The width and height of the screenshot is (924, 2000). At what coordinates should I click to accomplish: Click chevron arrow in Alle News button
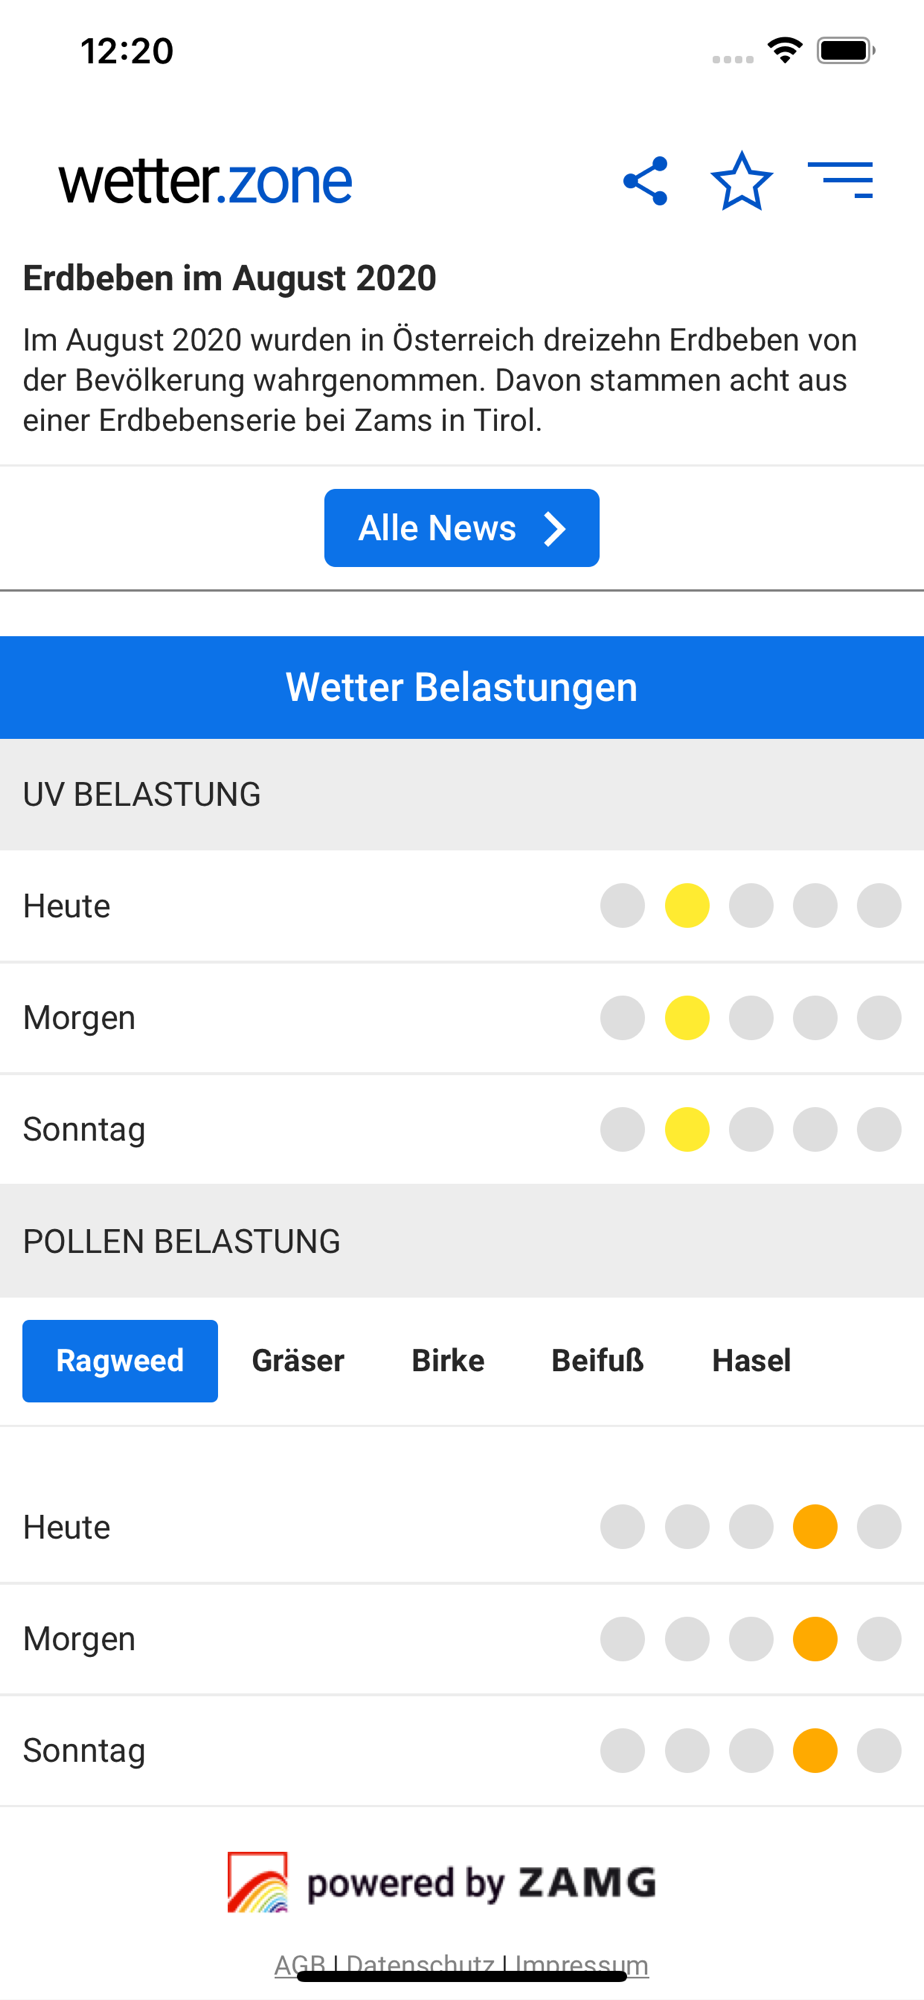click(554, 528)
